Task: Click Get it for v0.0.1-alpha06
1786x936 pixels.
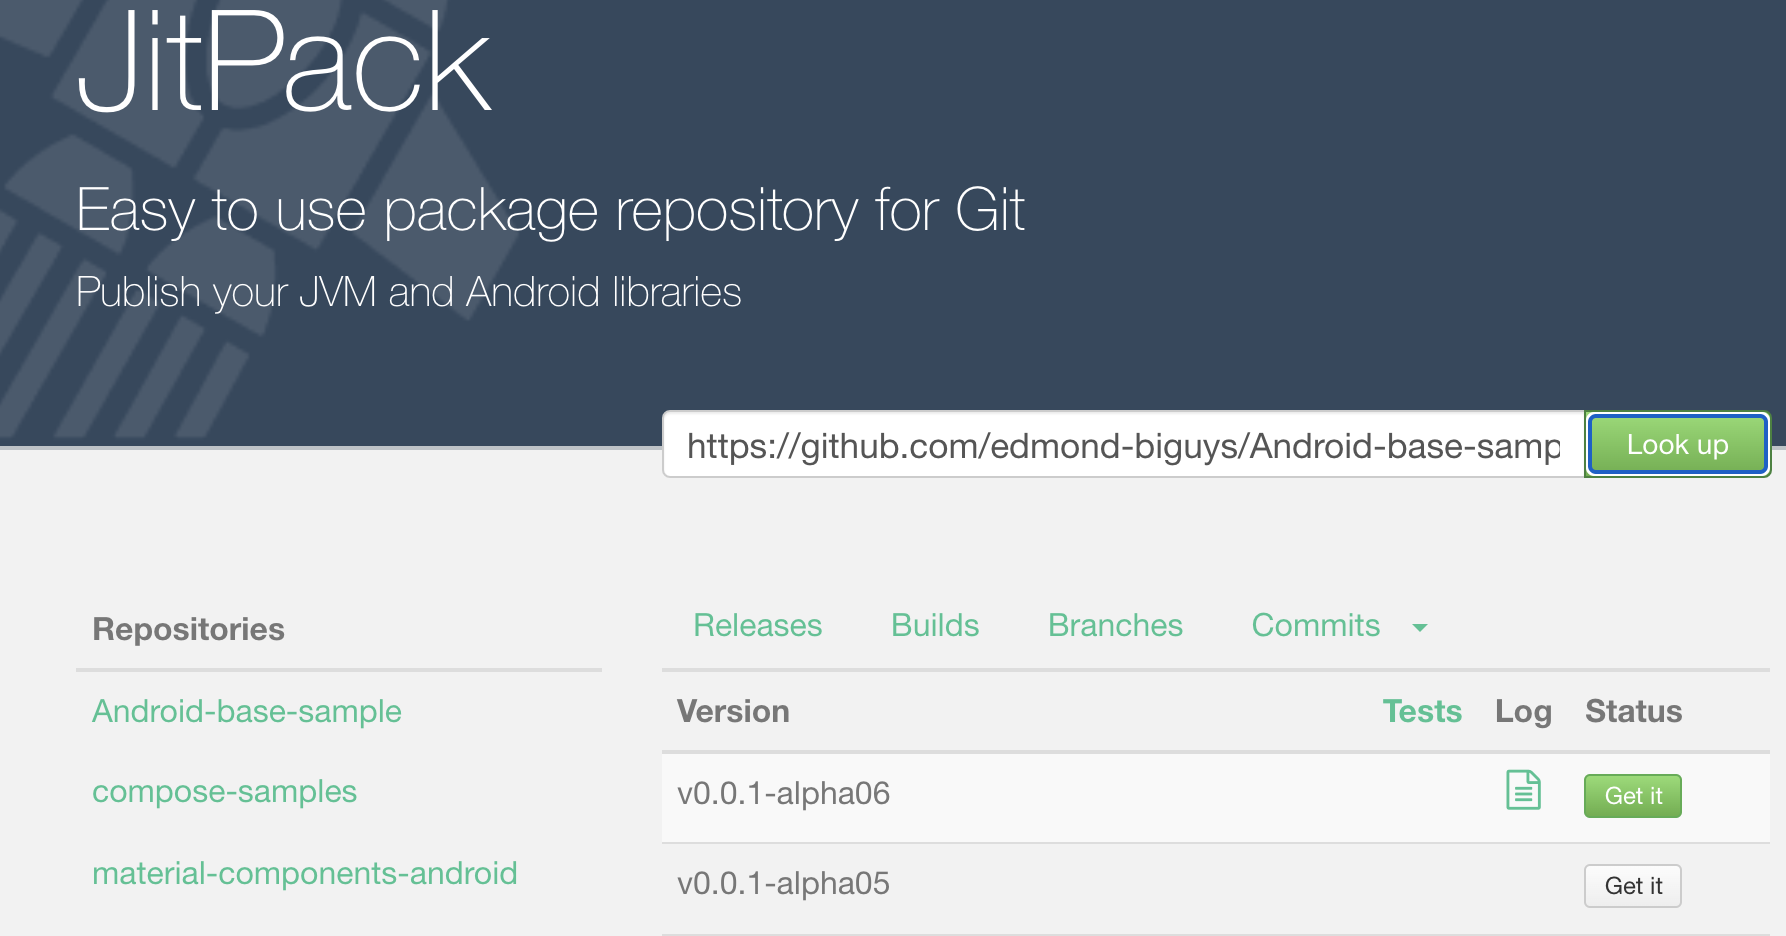Action: tap(1632, 796)
